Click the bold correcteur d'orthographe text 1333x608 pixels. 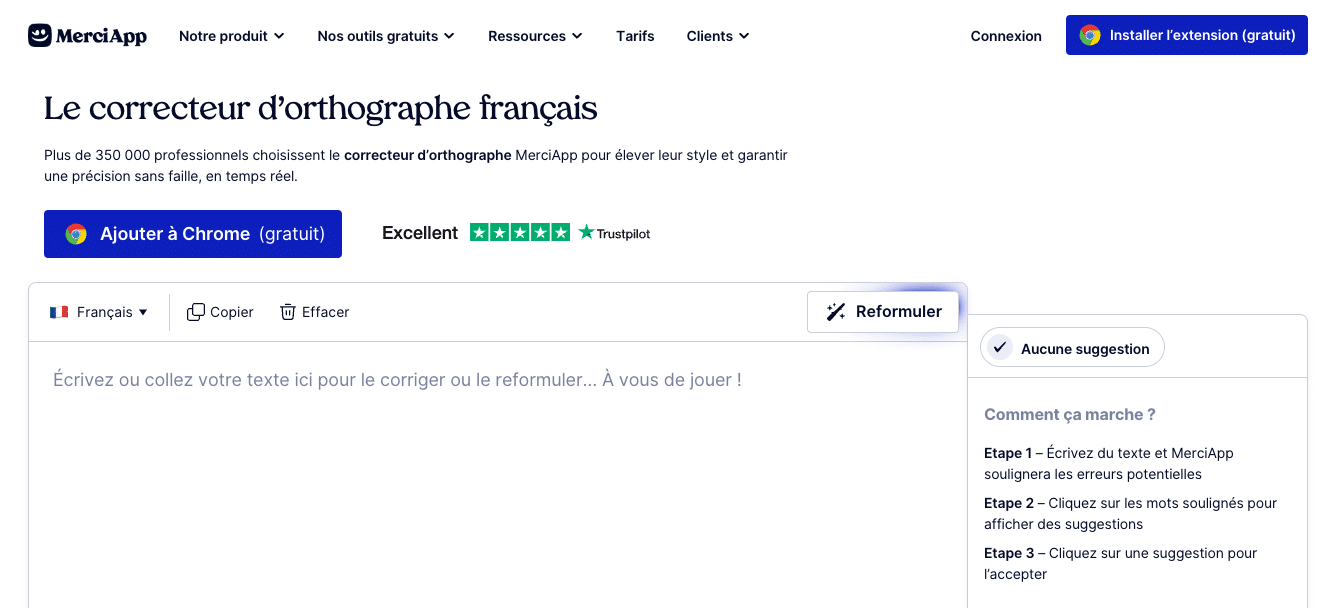[x=428, y=155]
